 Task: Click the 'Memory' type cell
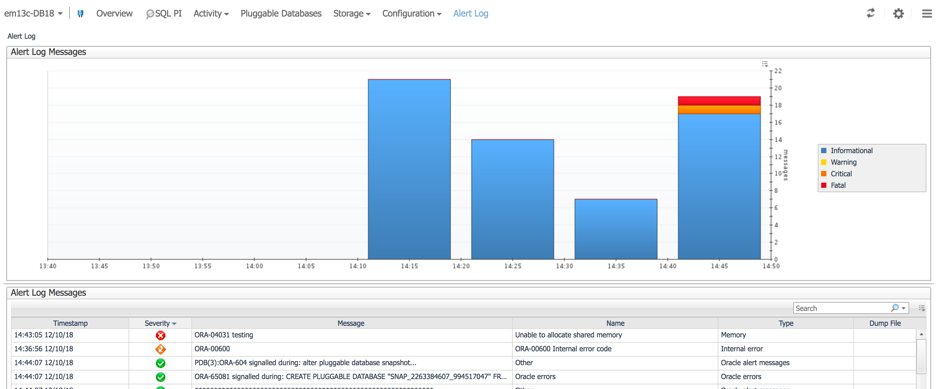pos(786,336)
